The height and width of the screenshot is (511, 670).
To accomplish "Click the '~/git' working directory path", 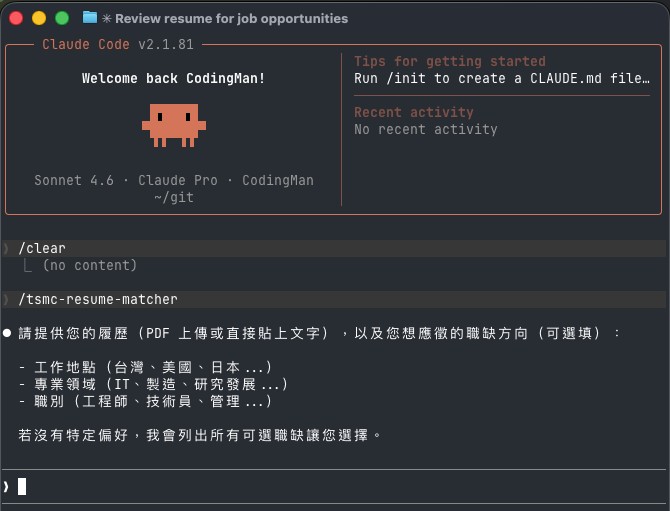I will tap(174, 197).
